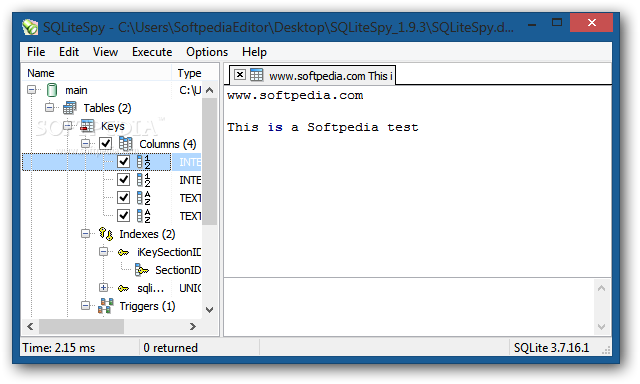Click the 'UNIC' type value for sqli...
This screenshot has height=384, width=640.
click(190, 288)
